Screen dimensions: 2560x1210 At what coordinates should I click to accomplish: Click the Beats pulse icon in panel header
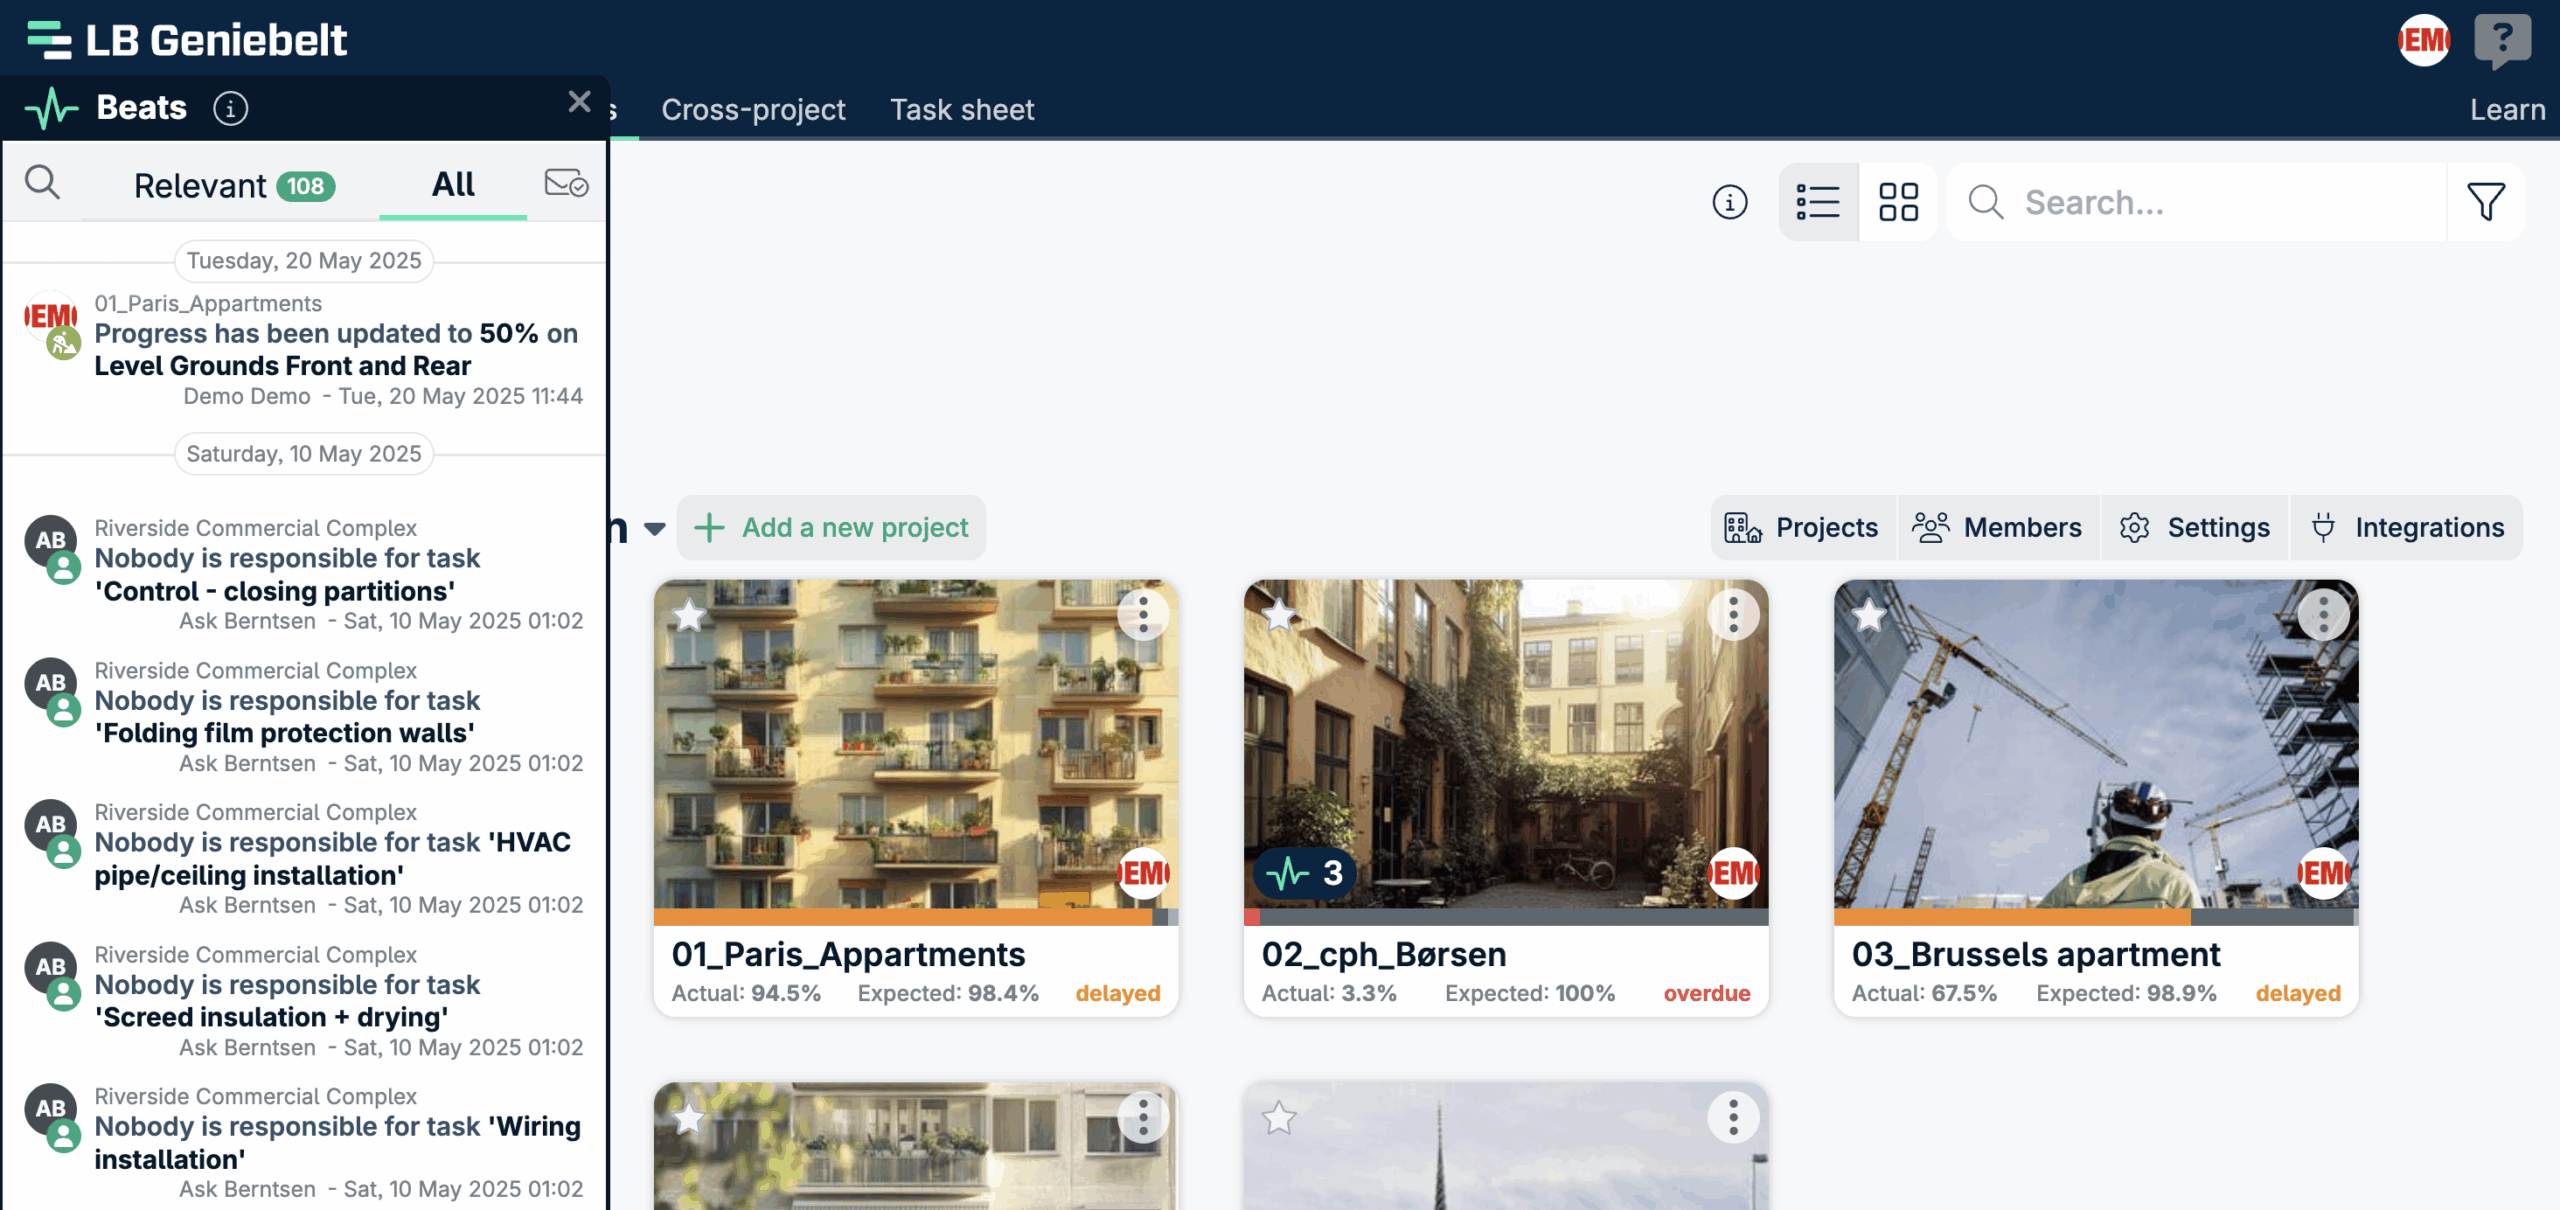[52, 108]
